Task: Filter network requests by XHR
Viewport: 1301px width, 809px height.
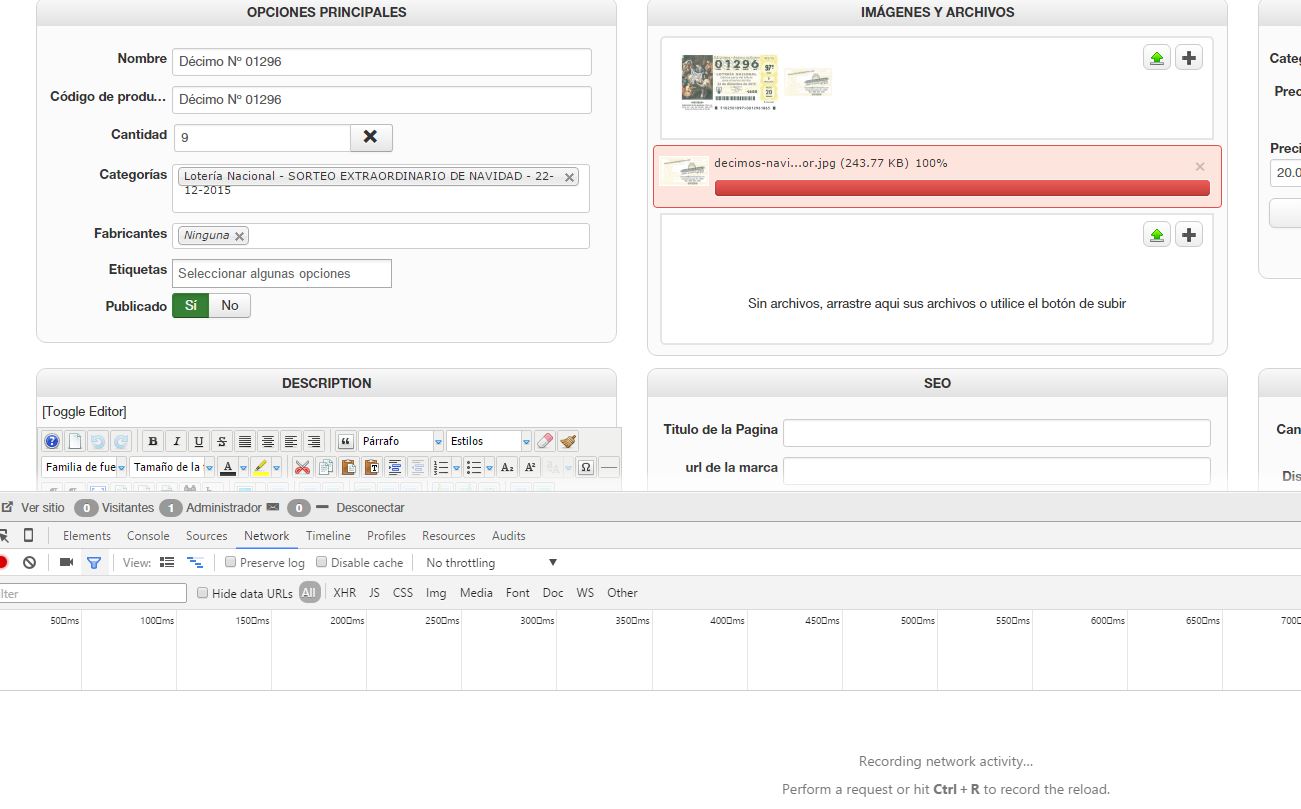Action: coord(345,593)
